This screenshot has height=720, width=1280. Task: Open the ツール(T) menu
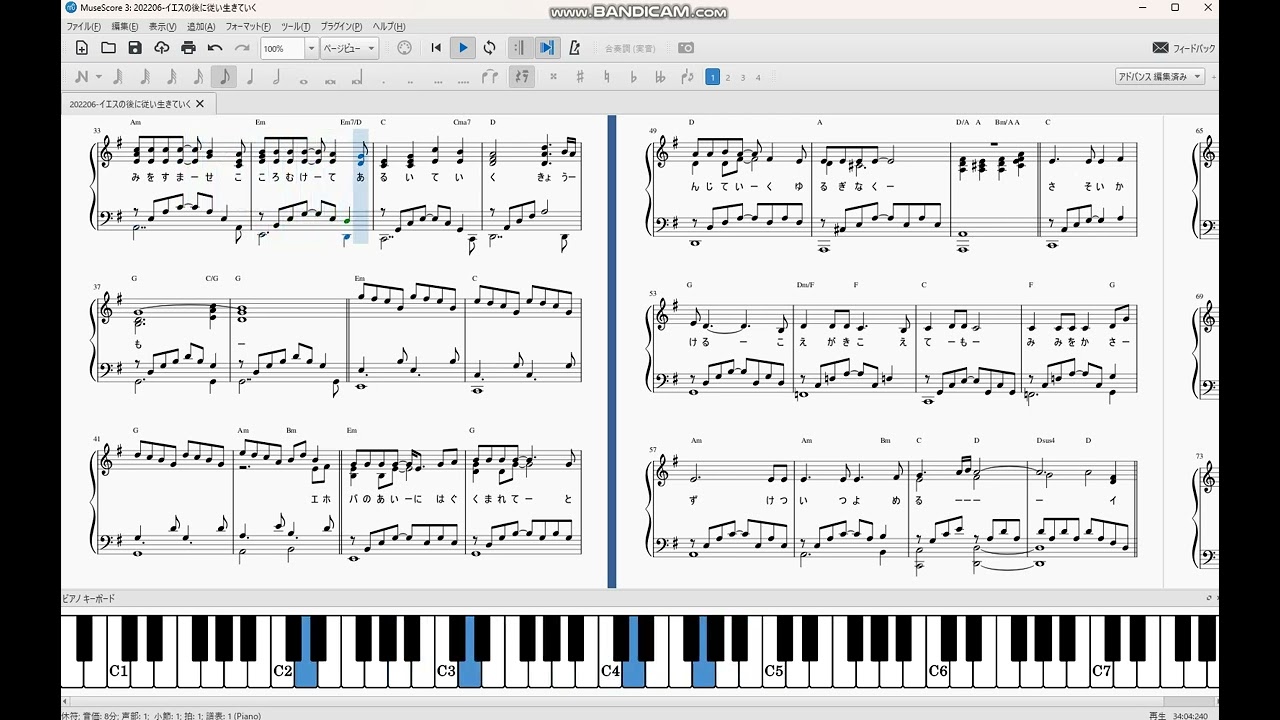click(x=296, y=26)
